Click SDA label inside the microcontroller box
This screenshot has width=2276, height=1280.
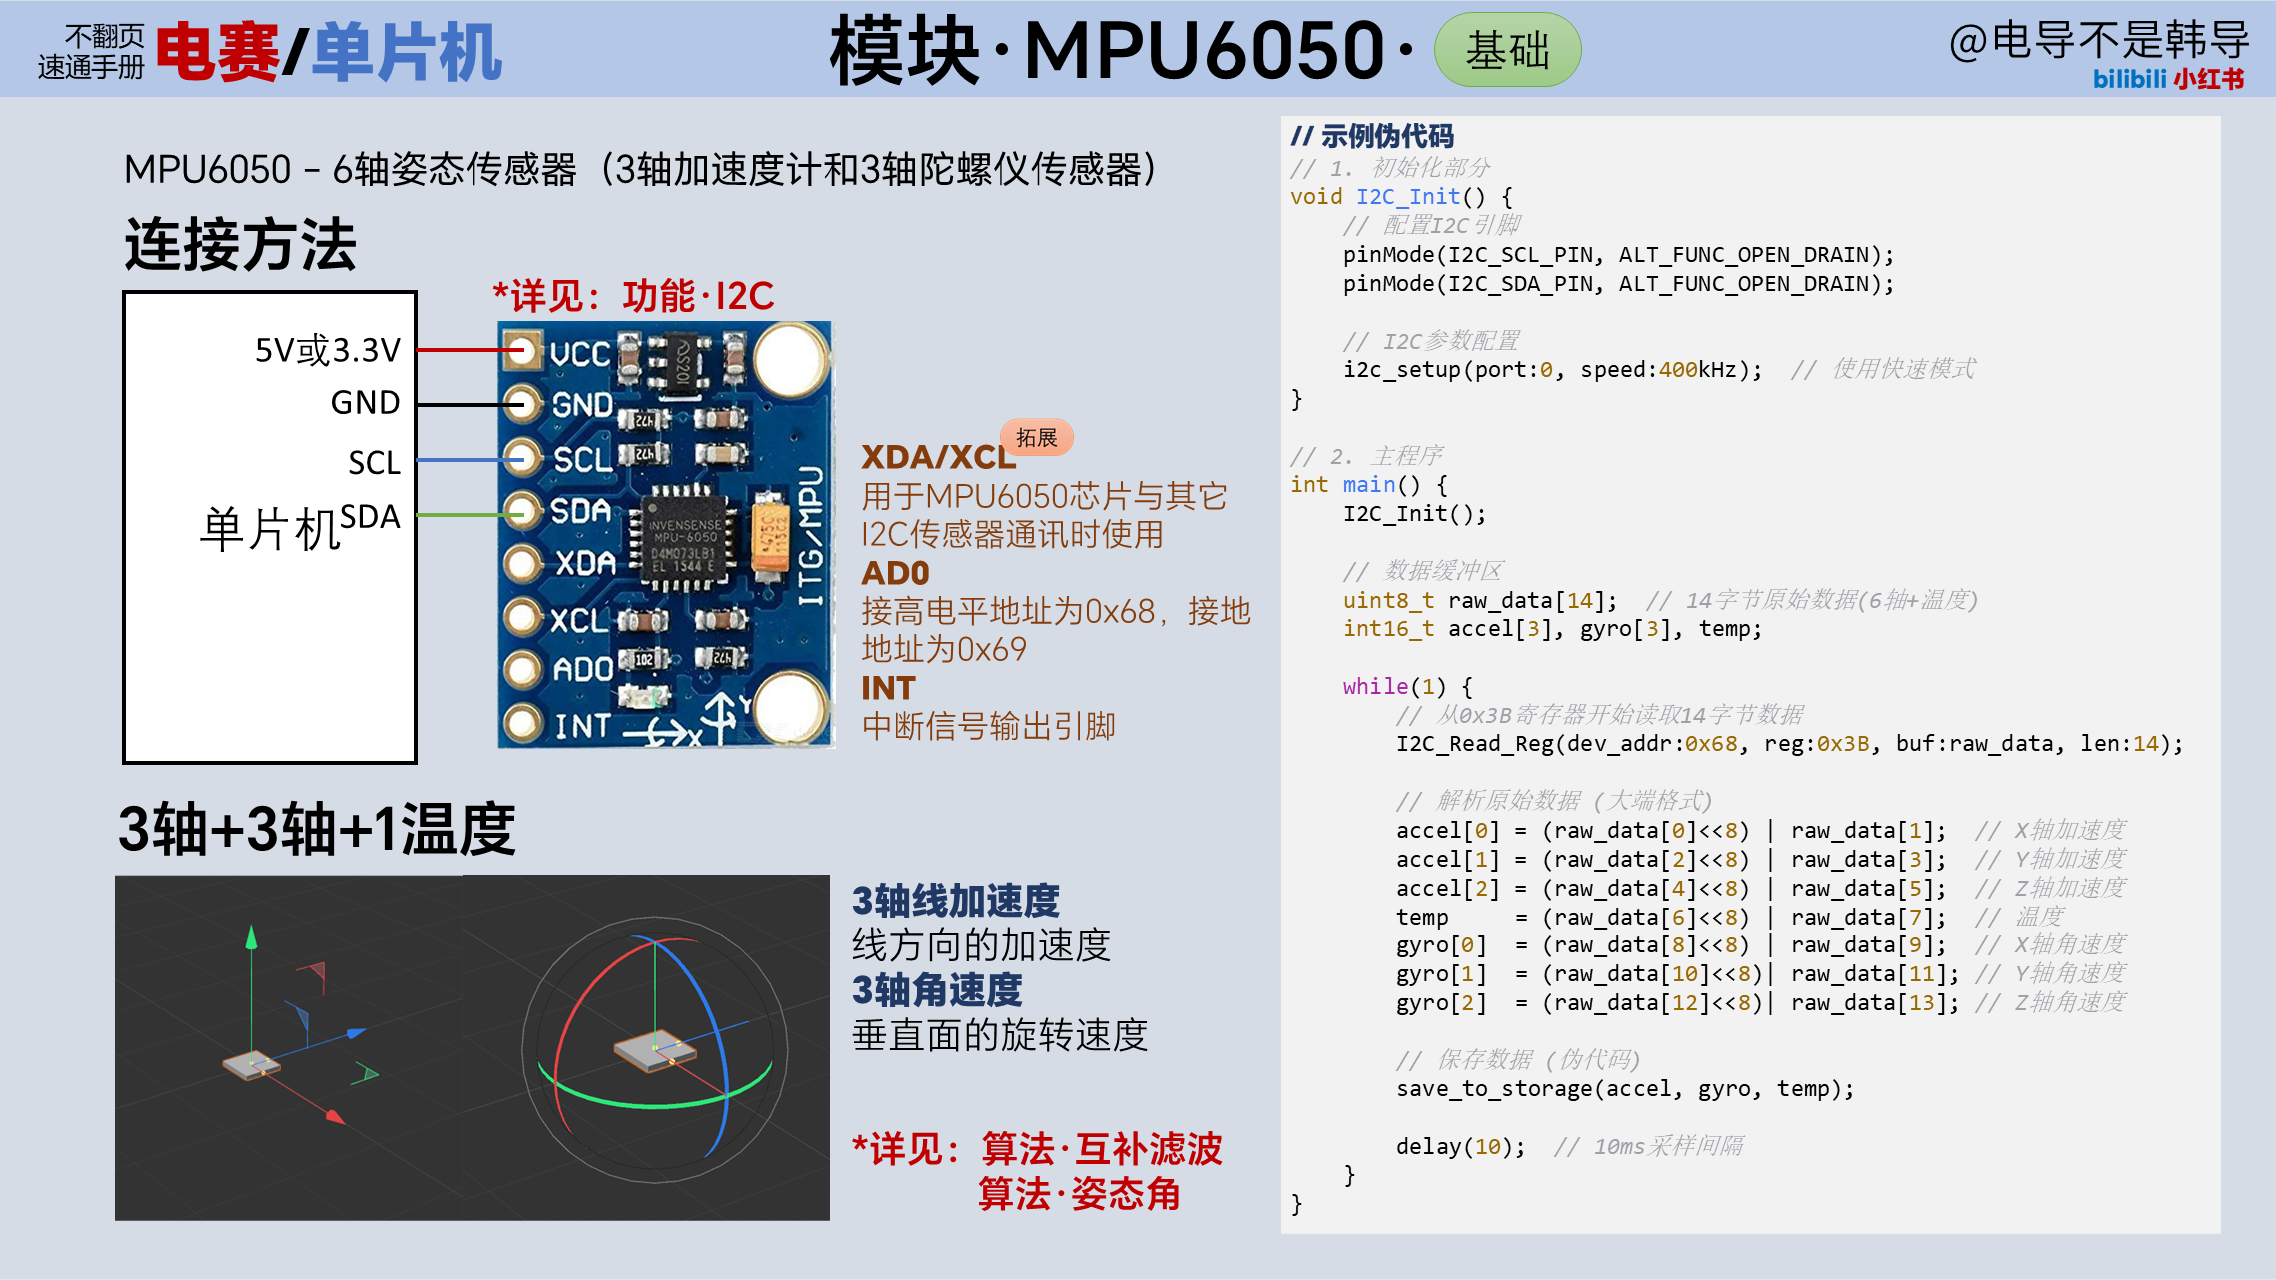click(370, 516)
